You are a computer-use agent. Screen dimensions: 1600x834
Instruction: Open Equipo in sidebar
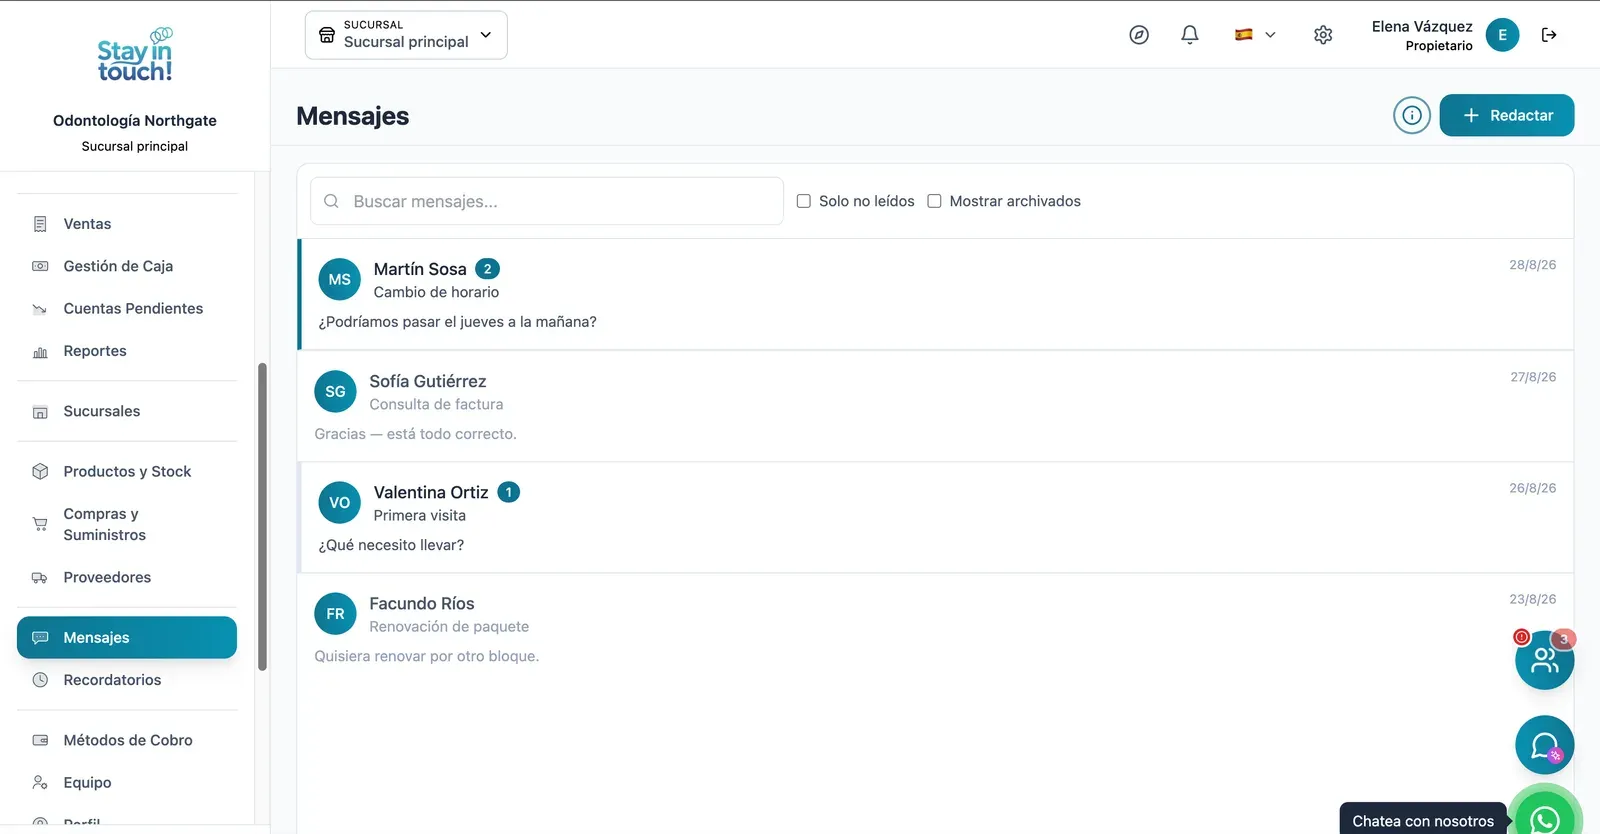point(127,782)
